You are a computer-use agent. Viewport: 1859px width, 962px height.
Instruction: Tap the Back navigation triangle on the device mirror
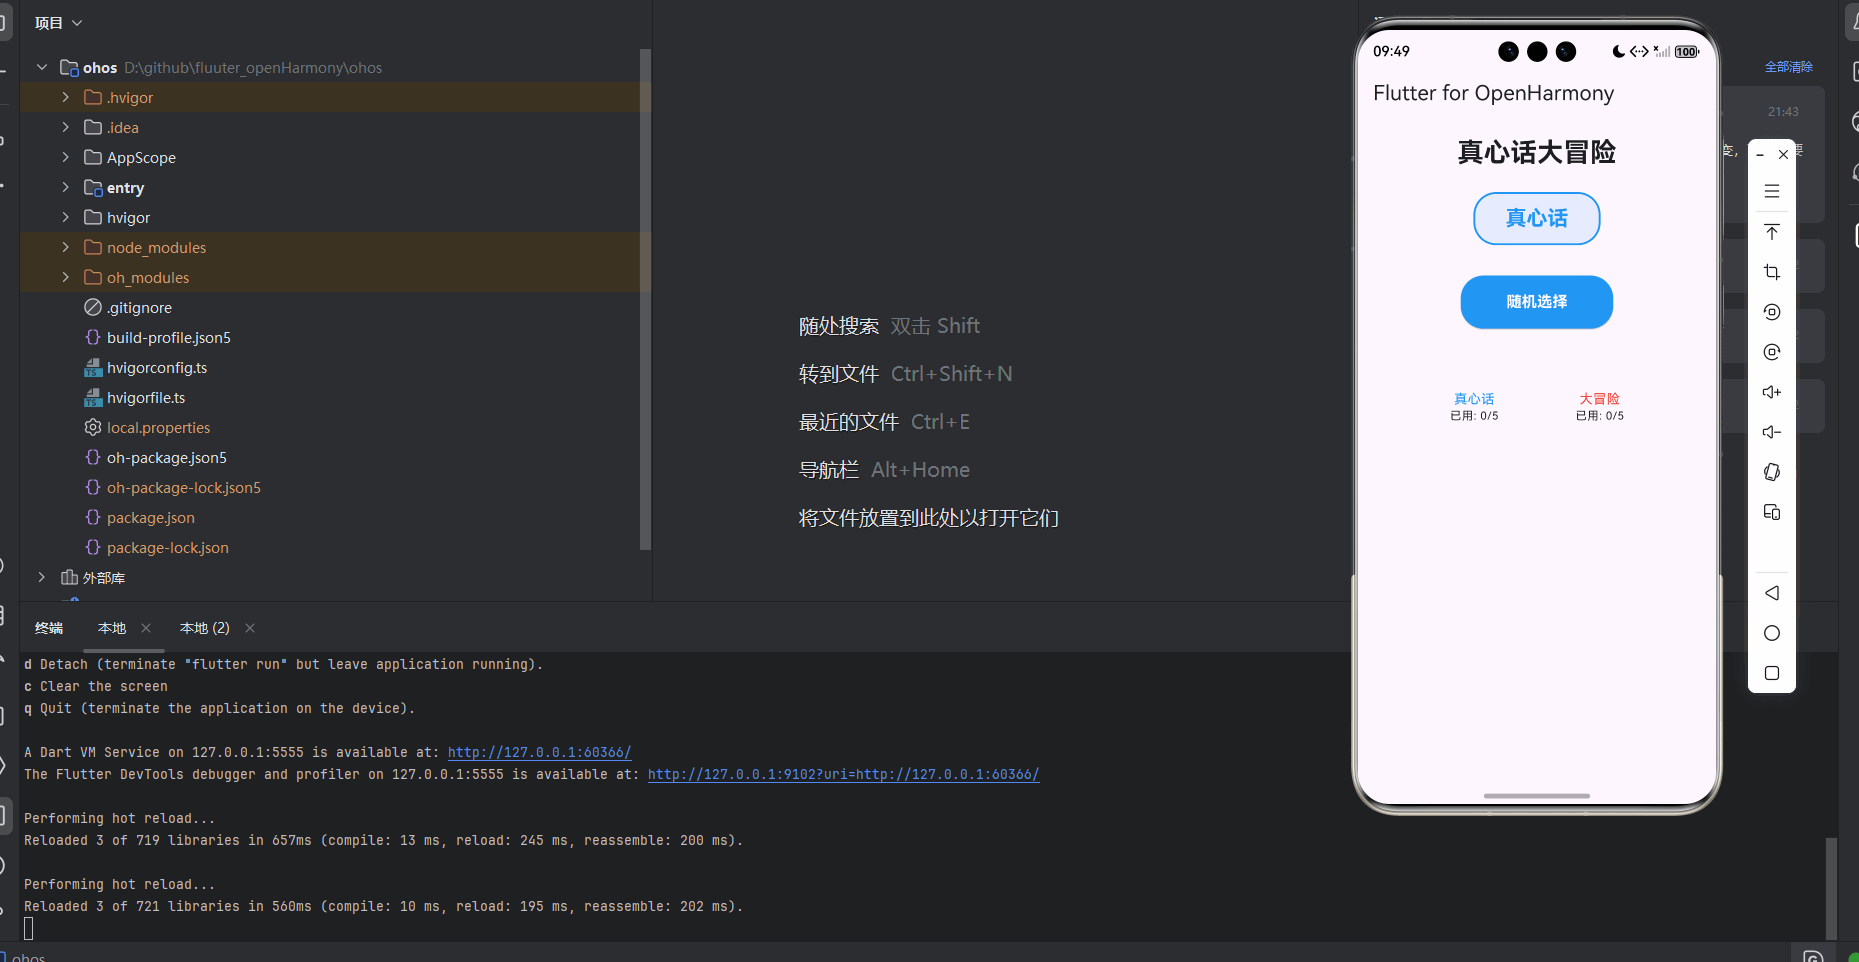pos(1771,593)
